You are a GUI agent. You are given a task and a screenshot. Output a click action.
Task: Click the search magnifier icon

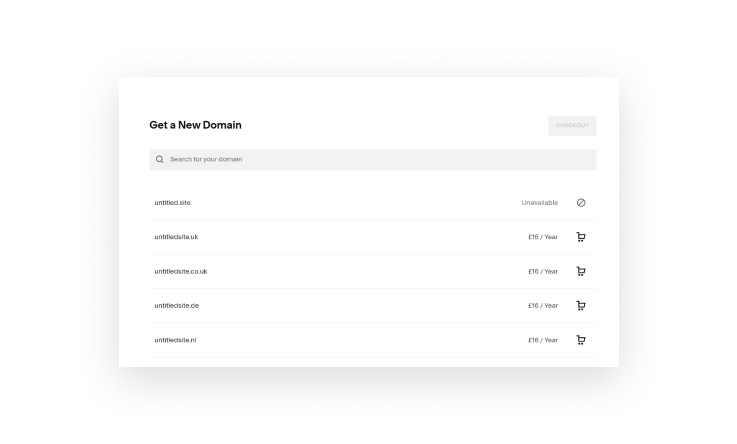160,159
